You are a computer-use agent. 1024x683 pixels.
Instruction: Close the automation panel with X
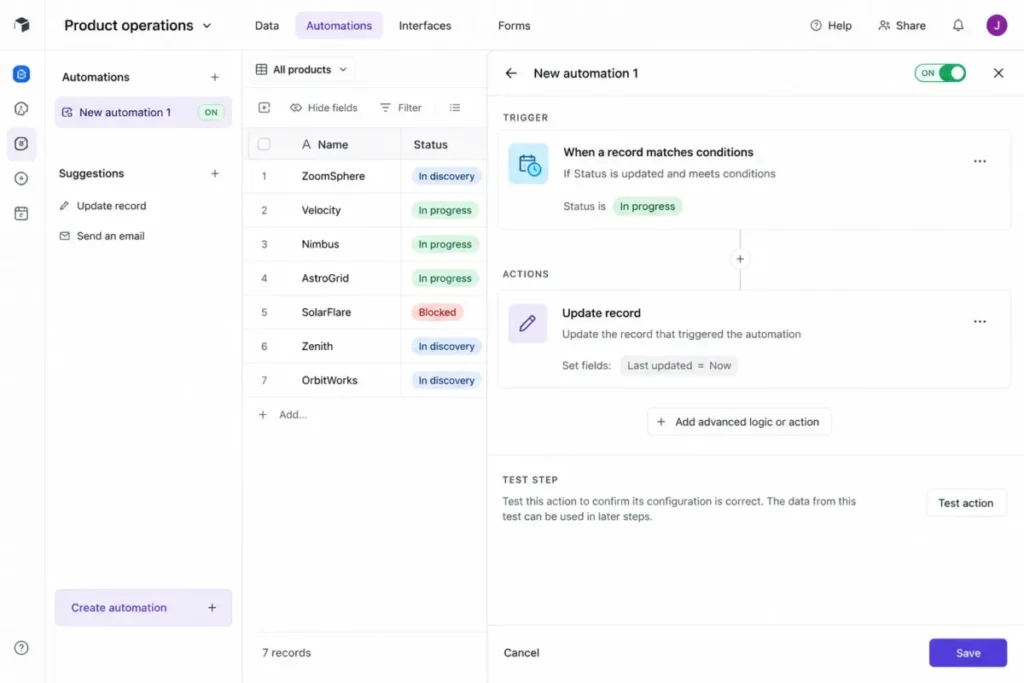[x=999, y=73]
